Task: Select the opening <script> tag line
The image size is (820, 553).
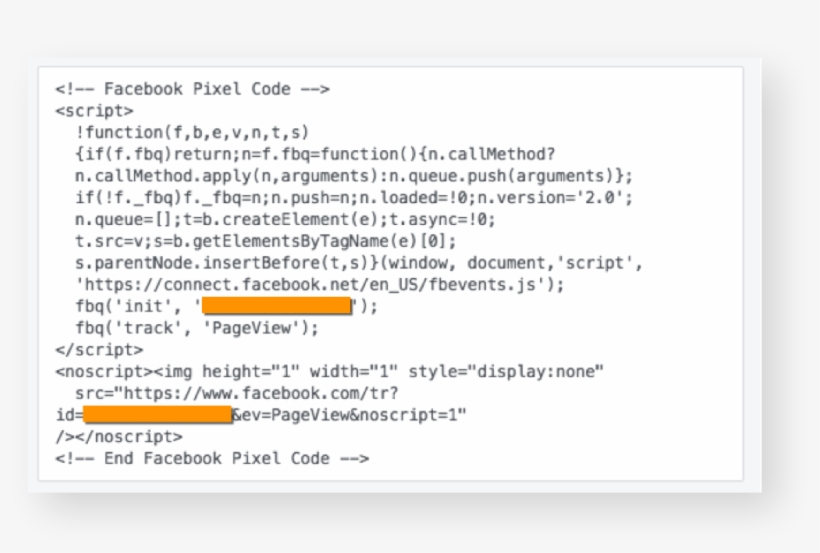Action: (95, 111)
